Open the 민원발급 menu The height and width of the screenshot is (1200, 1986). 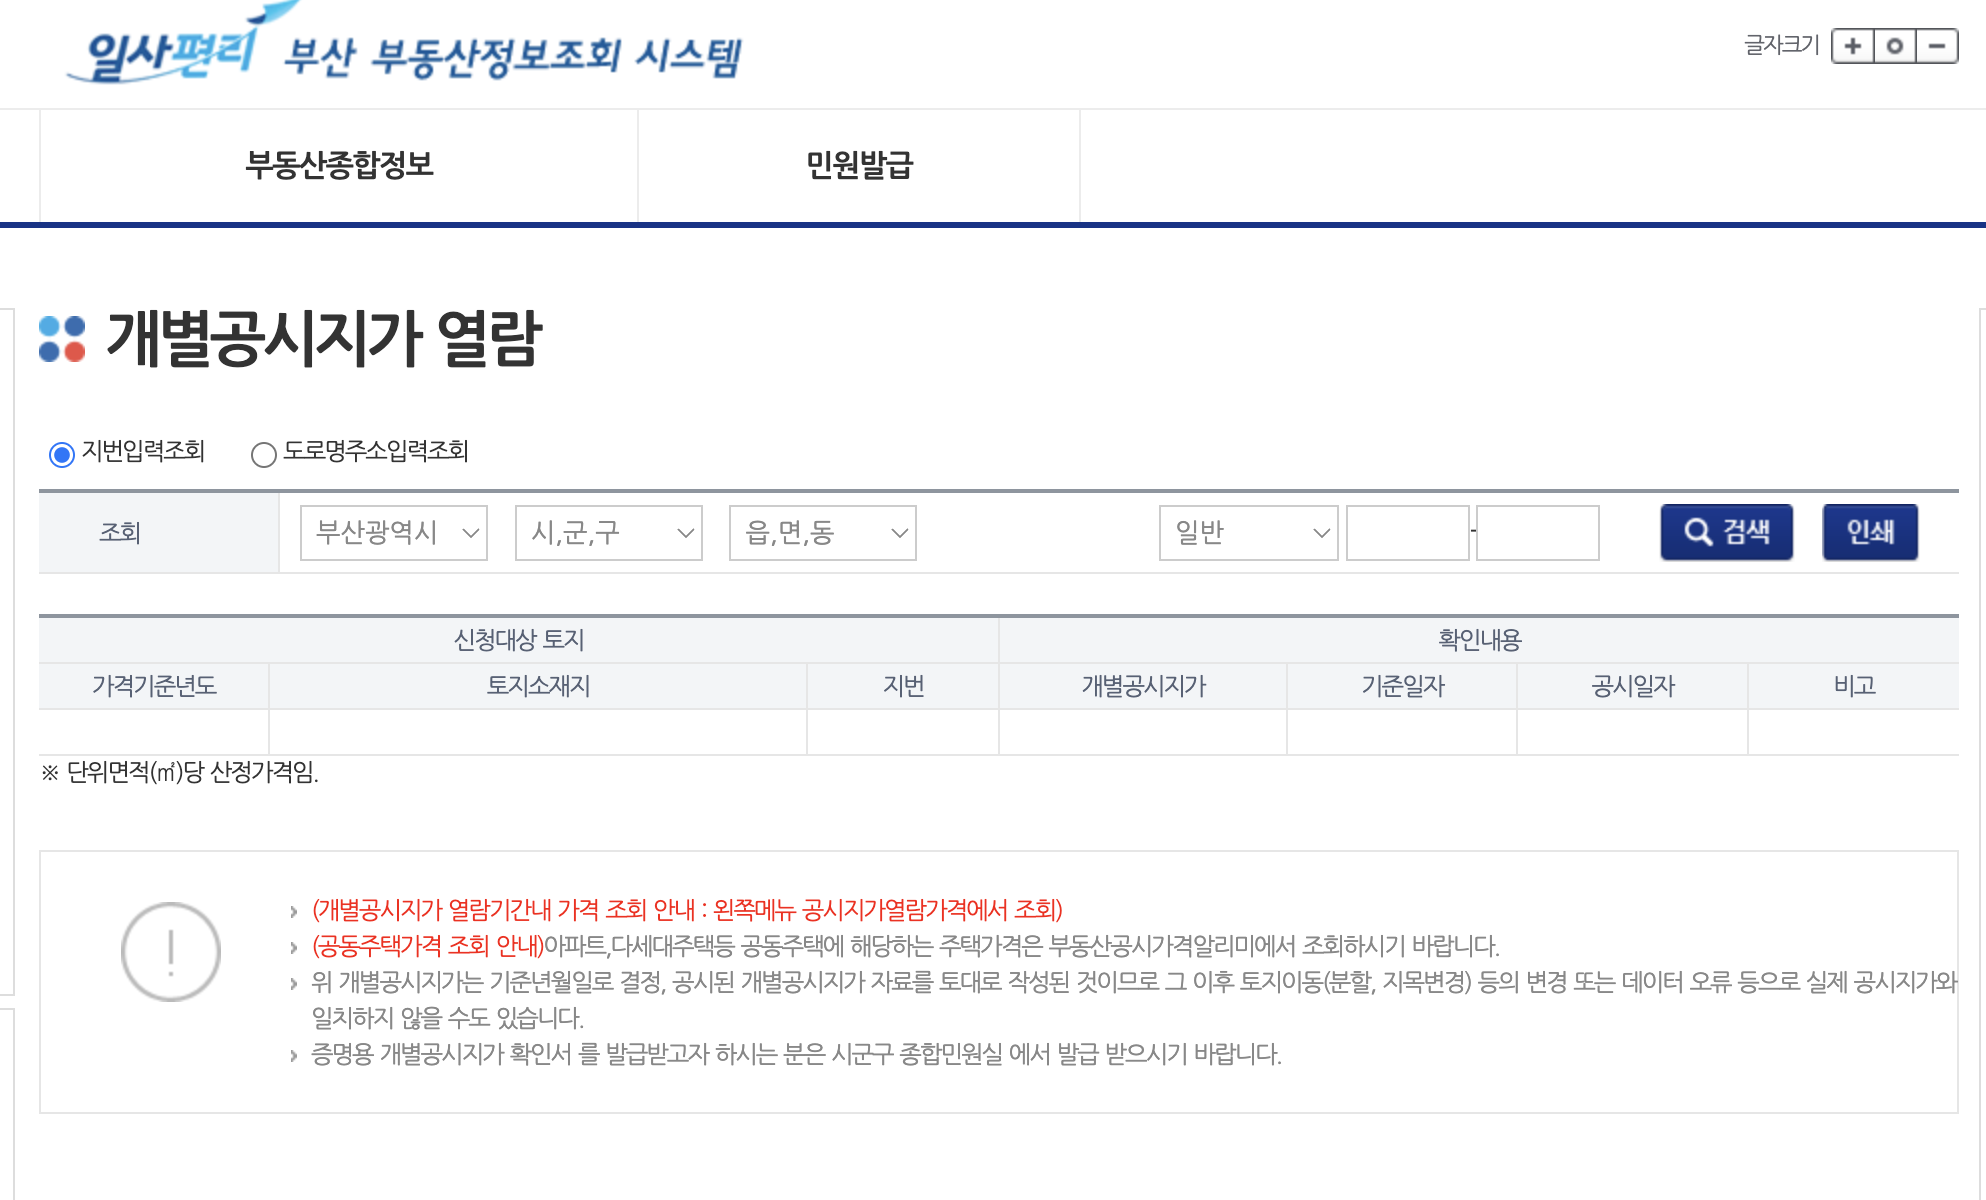859,165
